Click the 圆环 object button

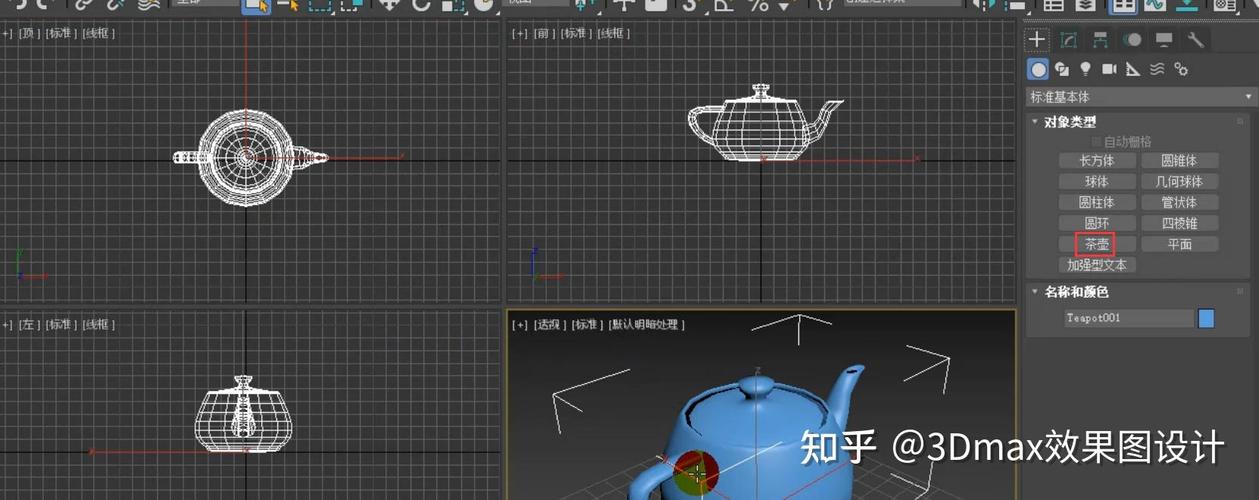pos(1097,224)
